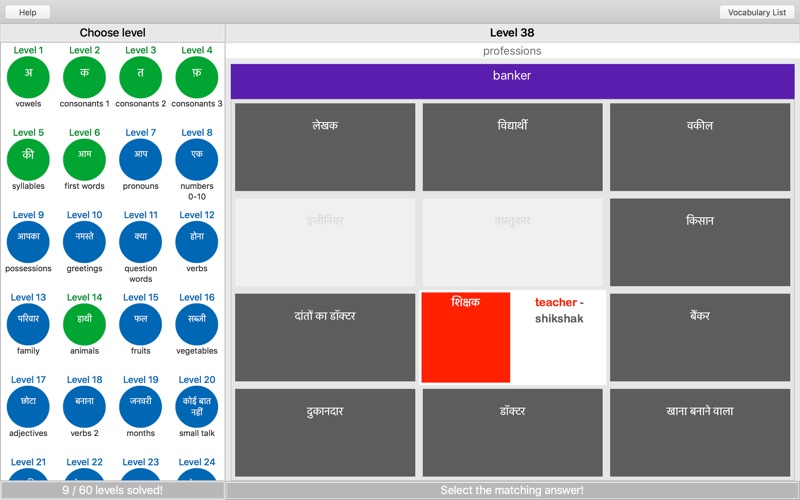
Task: Select the Level 13 family circle
Action: [x=28, y=324]
